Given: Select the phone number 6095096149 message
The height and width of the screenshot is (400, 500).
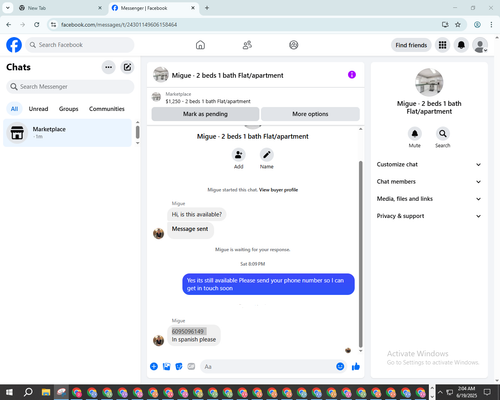Looking at the screenshot, I should pyautogui.click(x=188, y=331).
